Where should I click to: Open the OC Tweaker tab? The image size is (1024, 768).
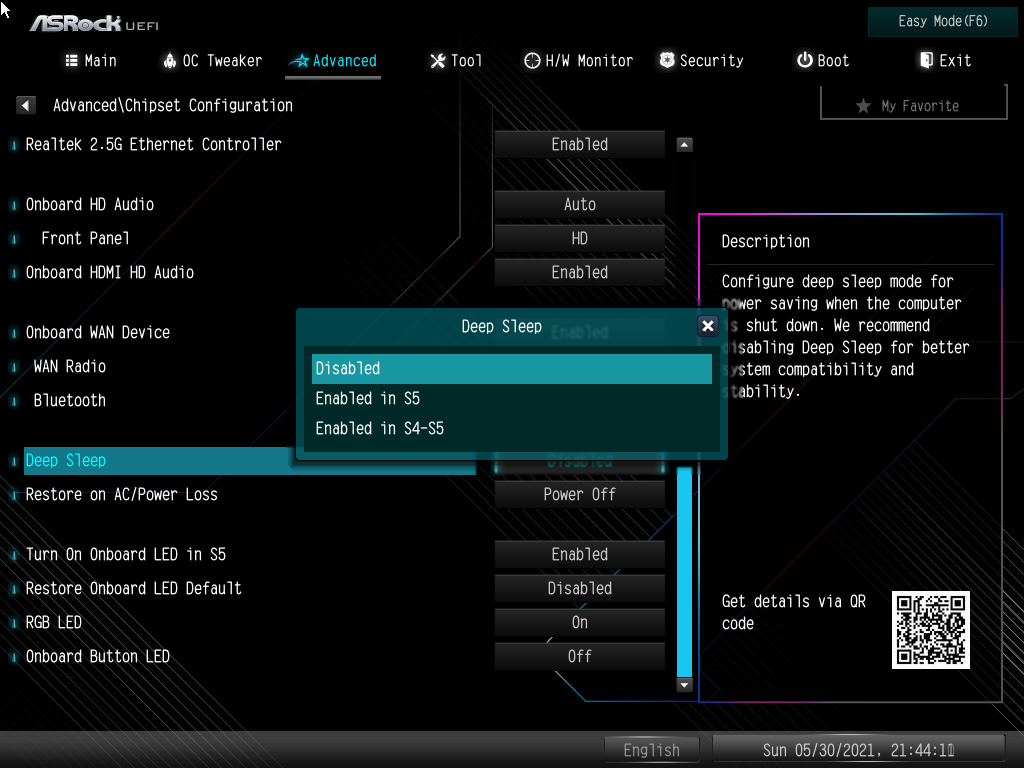213,61
